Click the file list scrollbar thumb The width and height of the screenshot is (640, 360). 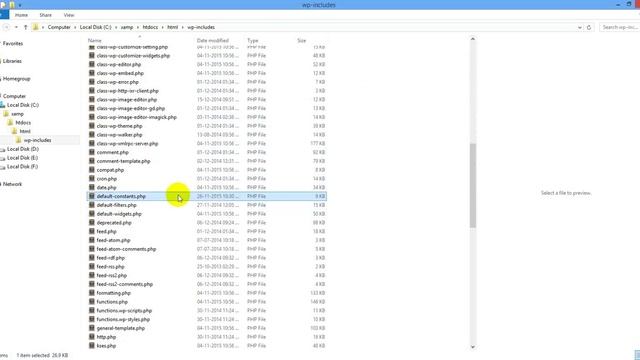[473, 185]
